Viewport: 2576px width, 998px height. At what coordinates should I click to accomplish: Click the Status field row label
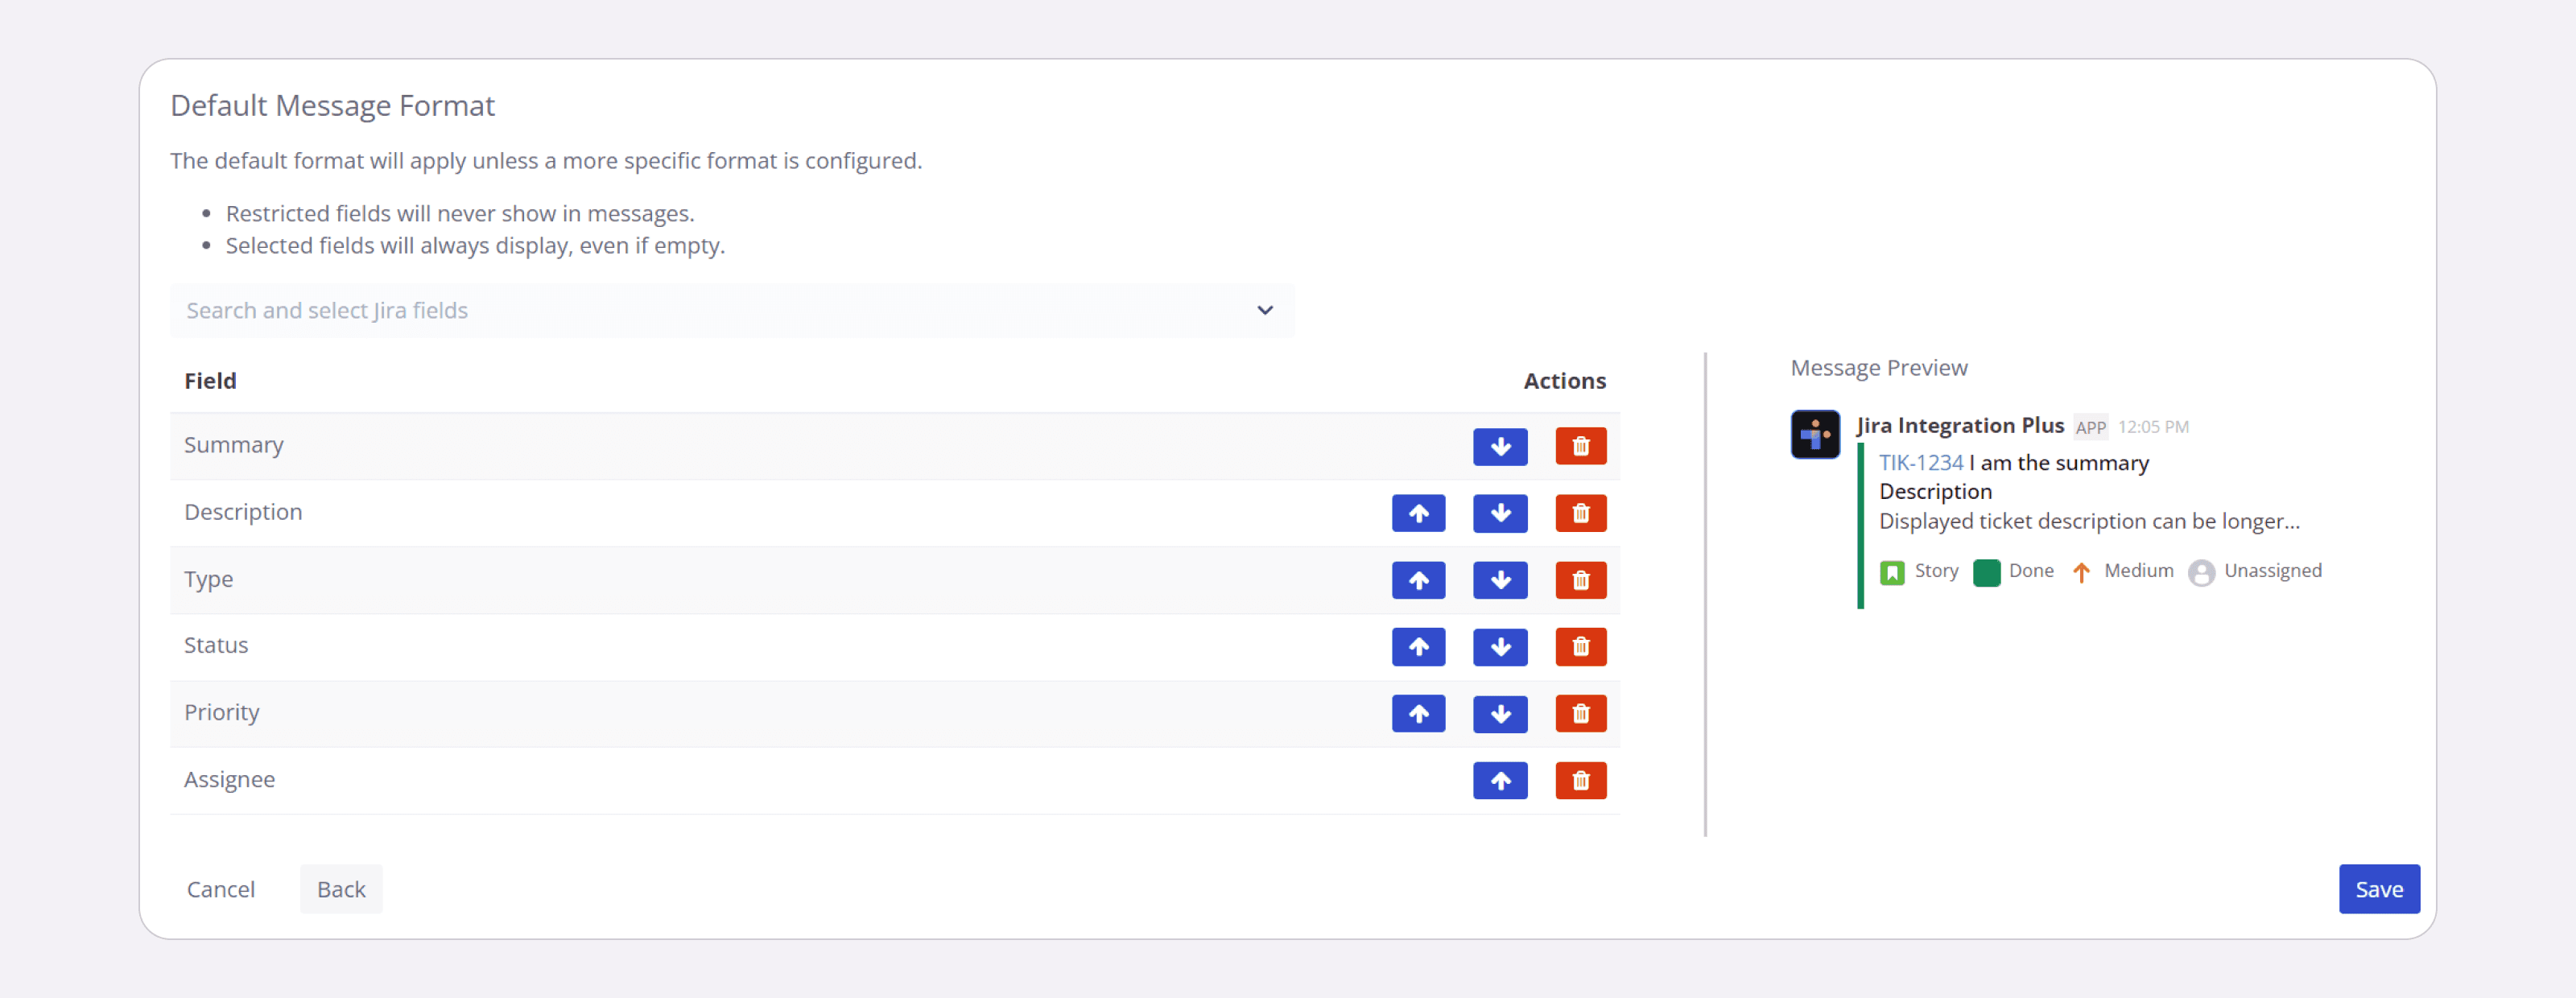pos(216,645)
